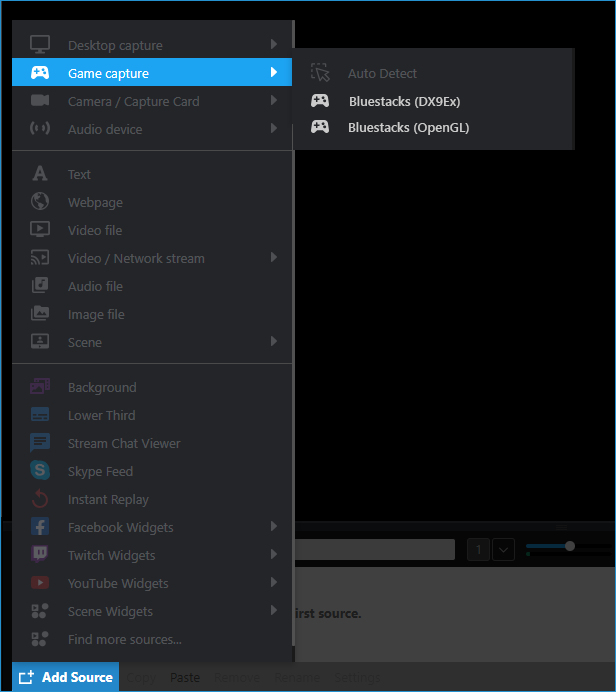This screenshot has height=692, width=616.
Task: Expand the Facebook Widgets submenu arrow
Action: coord(274,526)
